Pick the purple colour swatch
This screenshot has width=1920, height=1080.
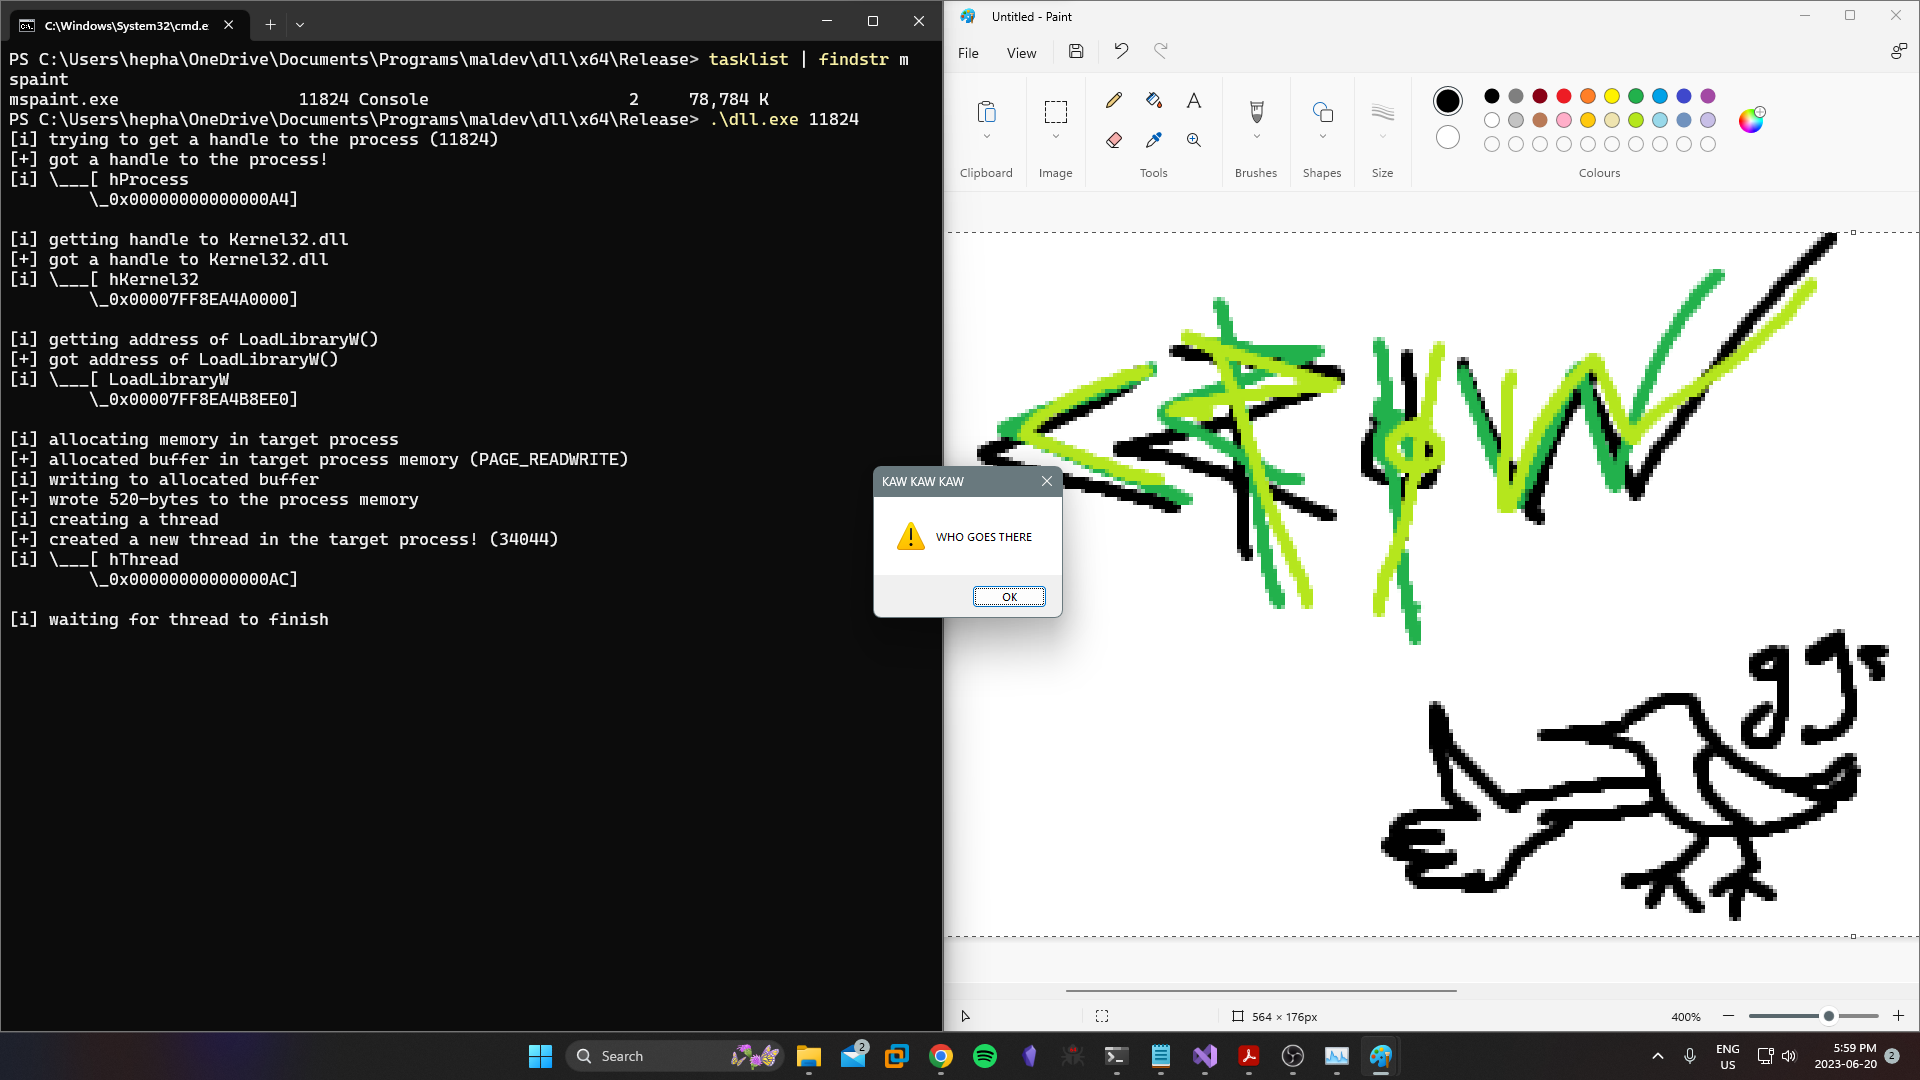click(x=1708, y=96)
